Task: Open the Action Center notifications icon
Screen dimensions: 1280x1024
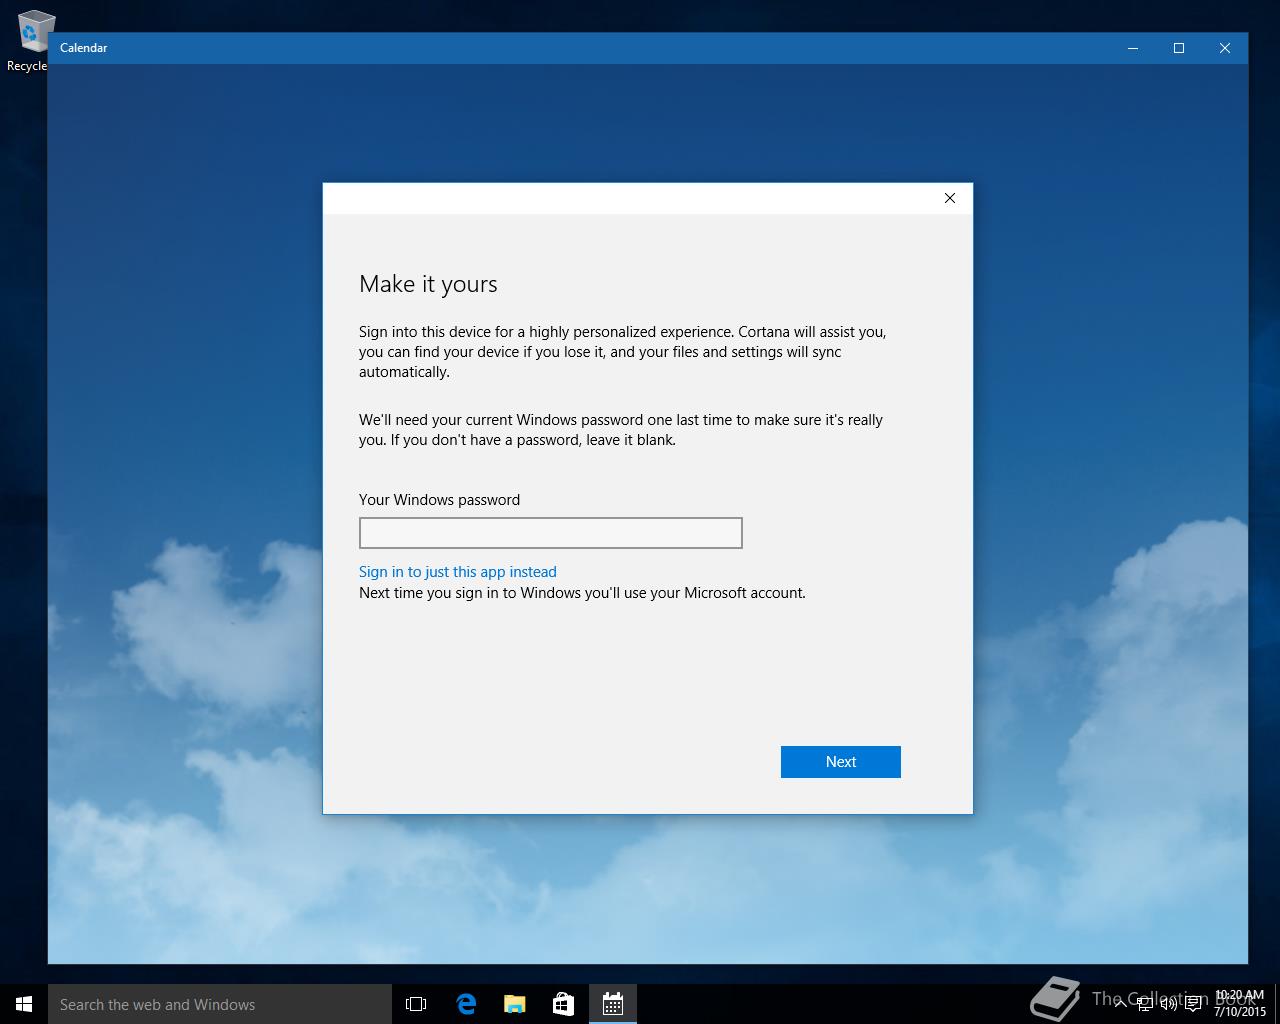Action: click(x=1193, y=1004)
